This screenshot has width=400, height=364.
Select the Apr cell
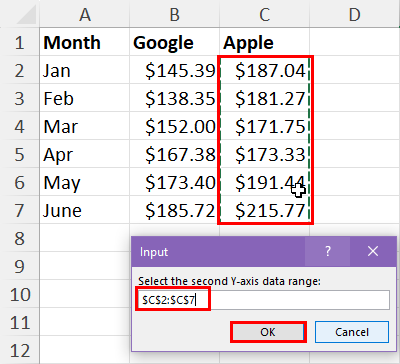coord(85,155)
